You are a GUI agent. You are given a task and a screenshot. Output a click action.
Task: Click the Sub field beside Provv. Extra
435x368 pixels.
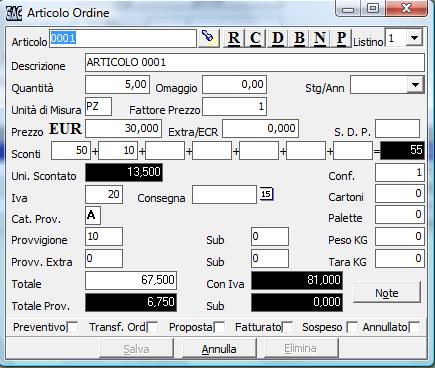[x=270, y=258]
